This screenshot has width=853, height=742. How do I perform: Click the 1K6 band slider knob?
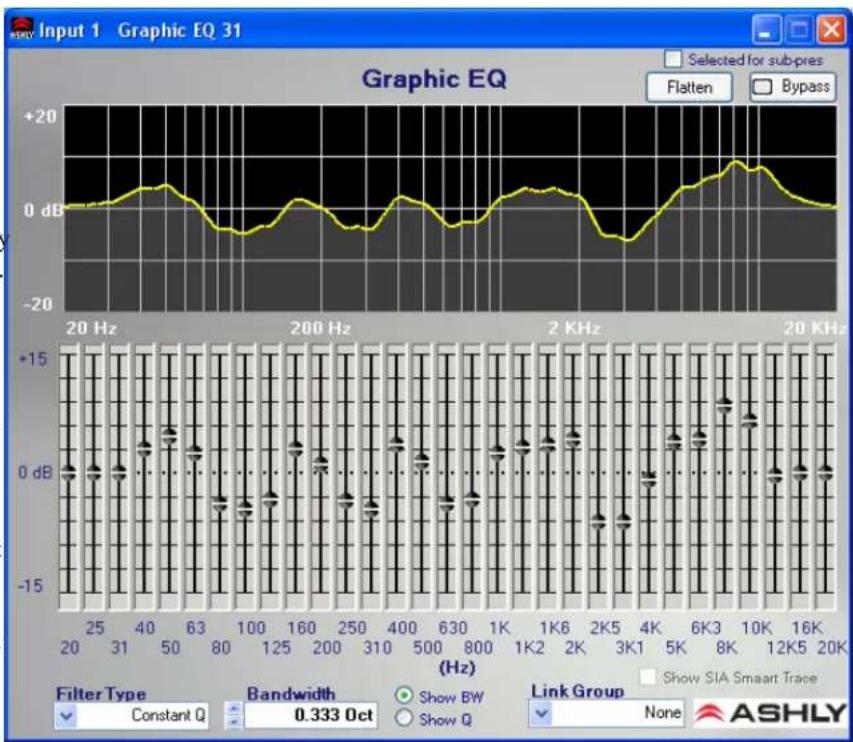click(x=548, y=444)
